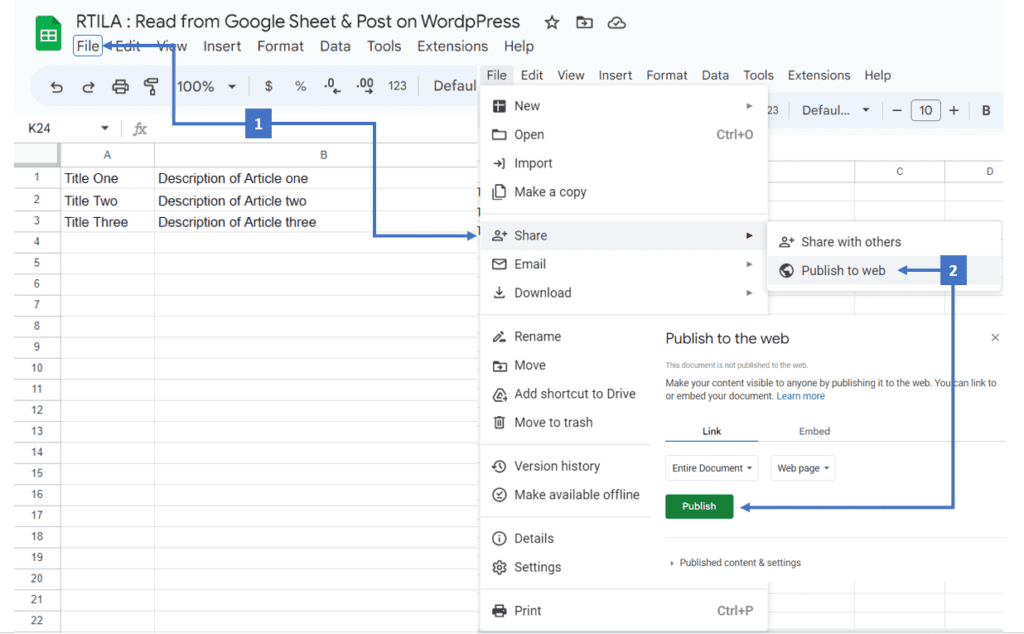Open the Defaul... font dropdown on the right

(x=835, y=110)
